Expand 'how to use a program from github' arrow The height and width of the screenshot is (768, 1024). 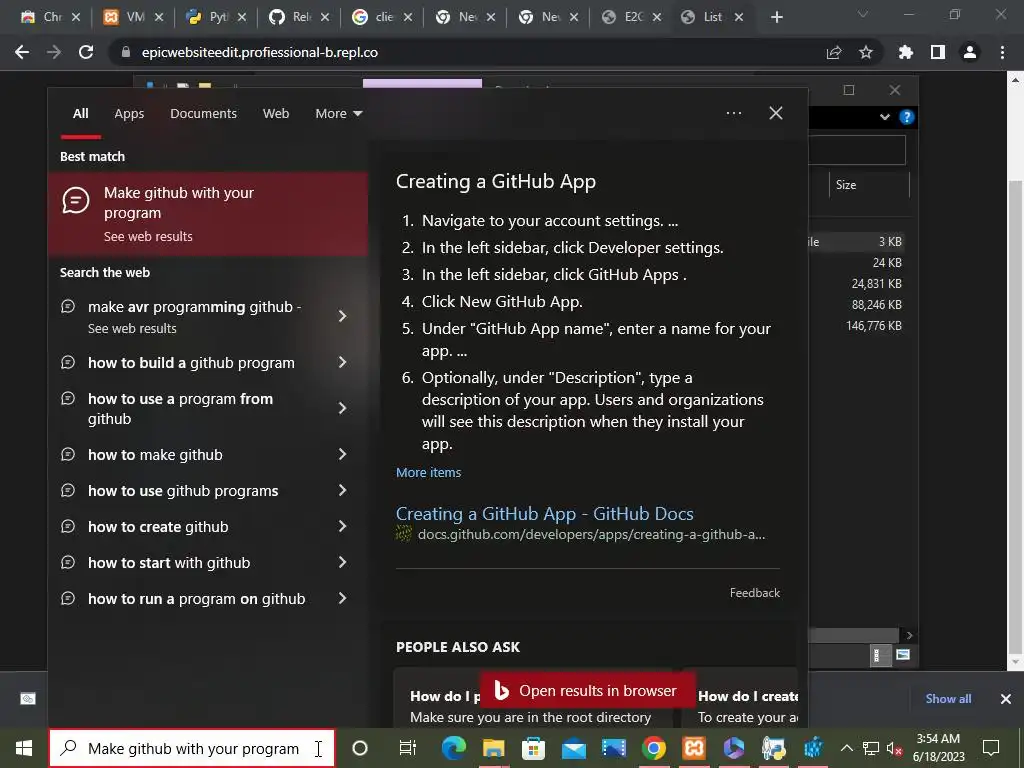point(342,408)
